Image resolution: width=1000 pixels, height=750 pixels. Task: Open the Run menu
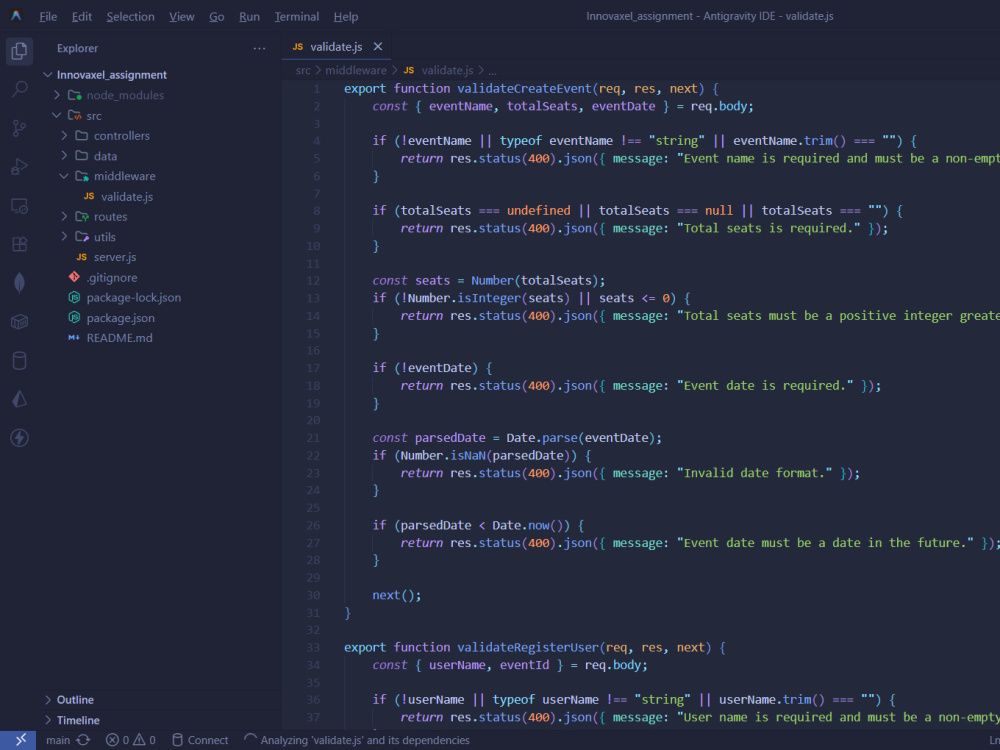pos(249,17)
